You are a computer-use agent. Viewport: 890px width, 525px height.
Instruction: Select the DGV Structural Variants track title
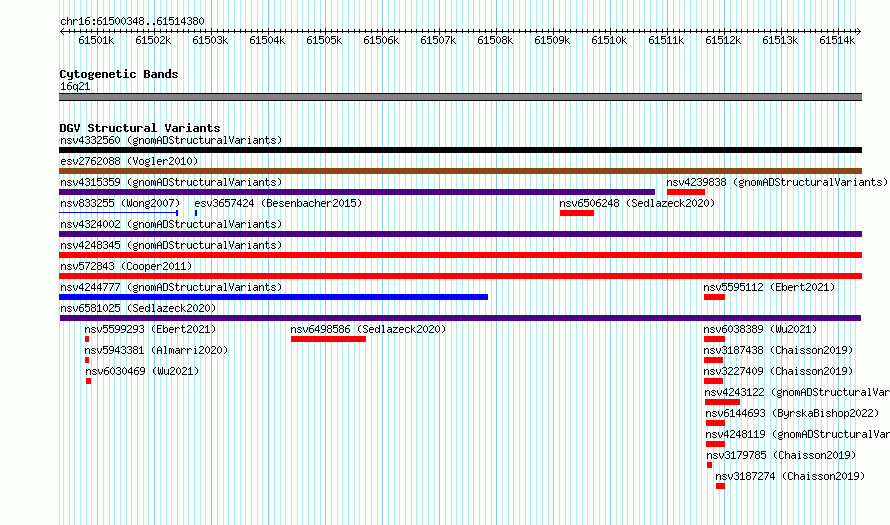(x=140, y=128)
